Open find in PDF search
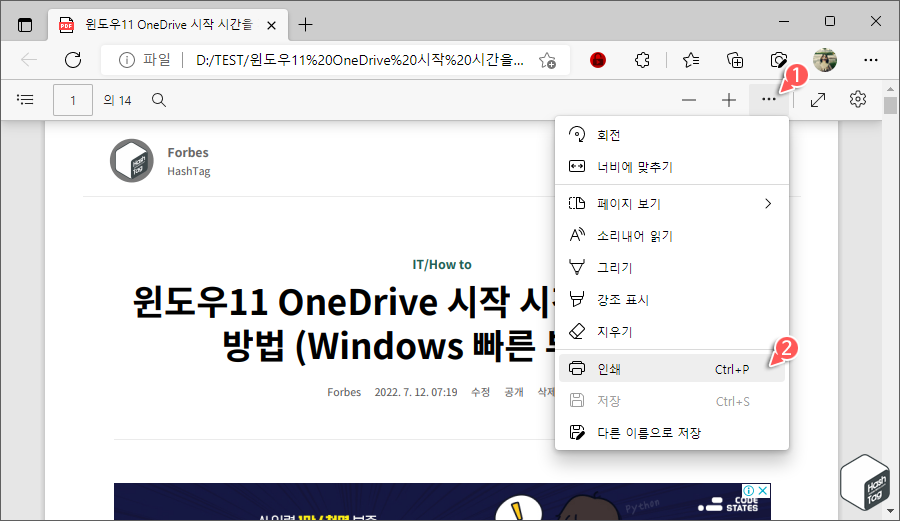The height and width of the screenshot is (521, 900). click(x=159, y=100)
